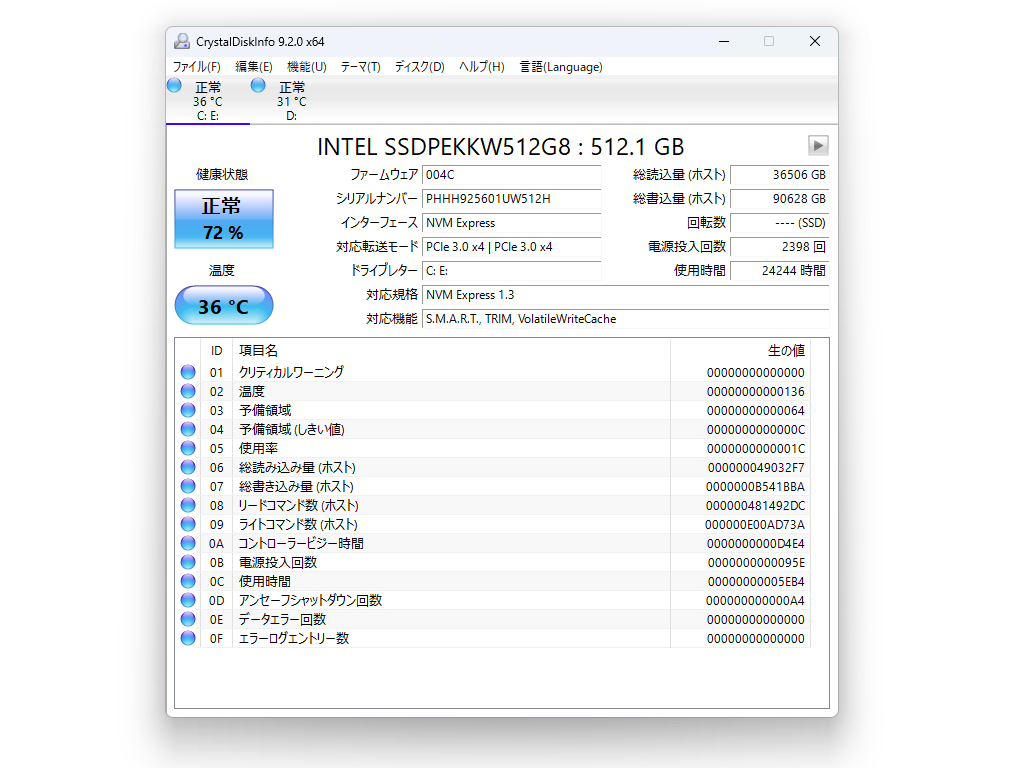Click raw value 0000000B541BBA
This screenshot has height=768, width=1024.
755,487
